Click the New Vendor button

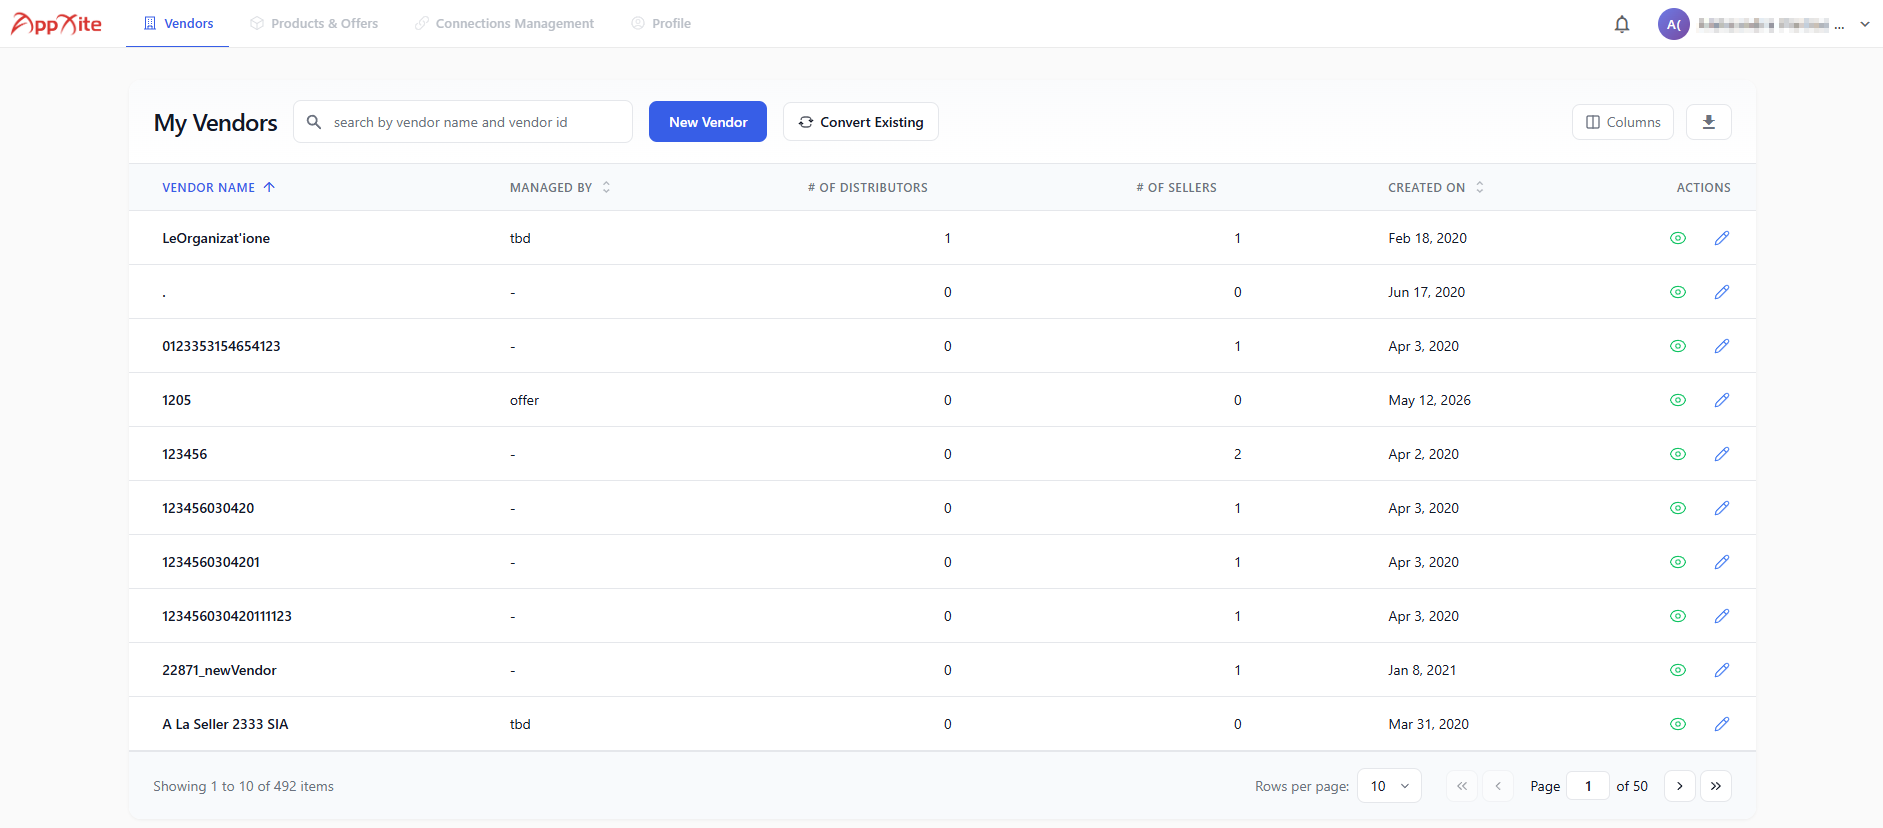click(708, 122)
